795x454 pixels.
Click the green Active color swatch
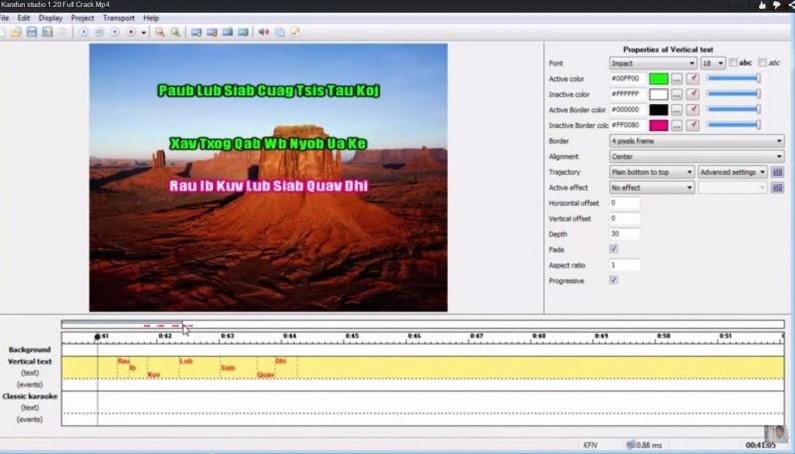pos(659,79)
